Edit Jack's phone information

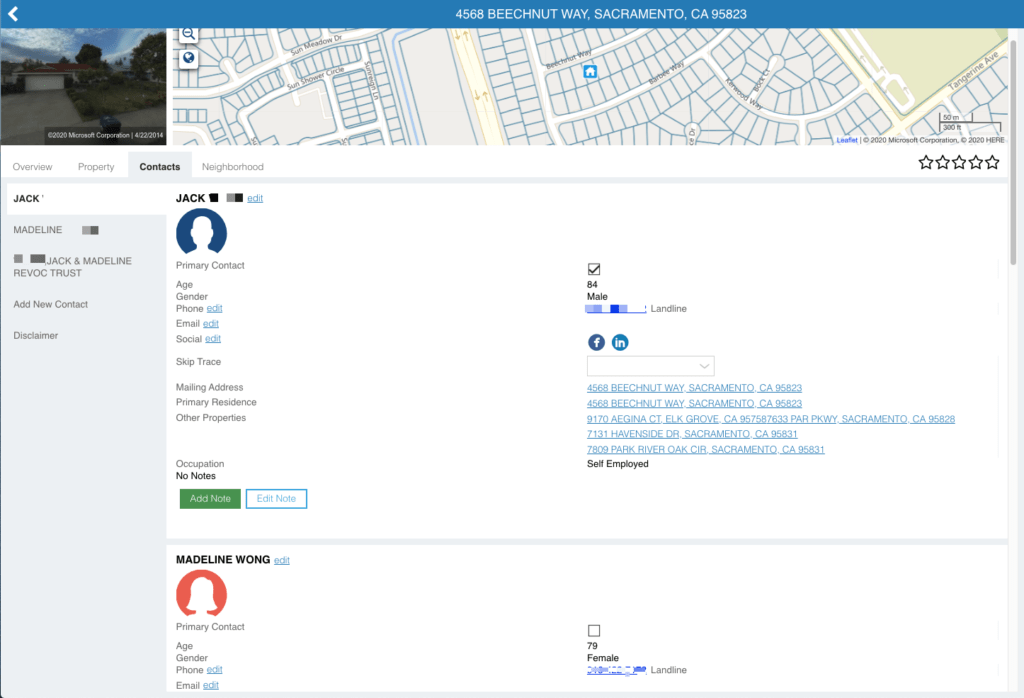[x=214, y=309]
